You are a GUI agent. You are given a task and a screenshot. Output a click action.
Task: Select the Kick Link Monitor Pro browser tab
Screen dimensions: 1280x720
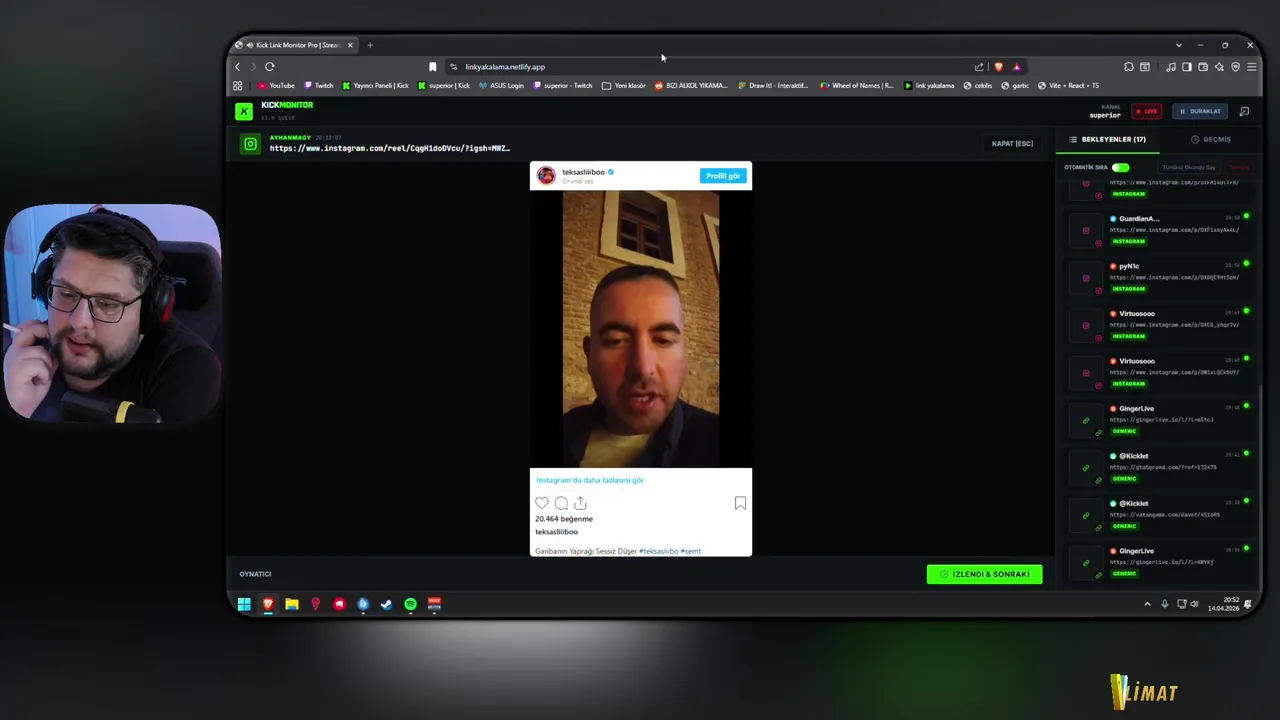tap(295, 45)
